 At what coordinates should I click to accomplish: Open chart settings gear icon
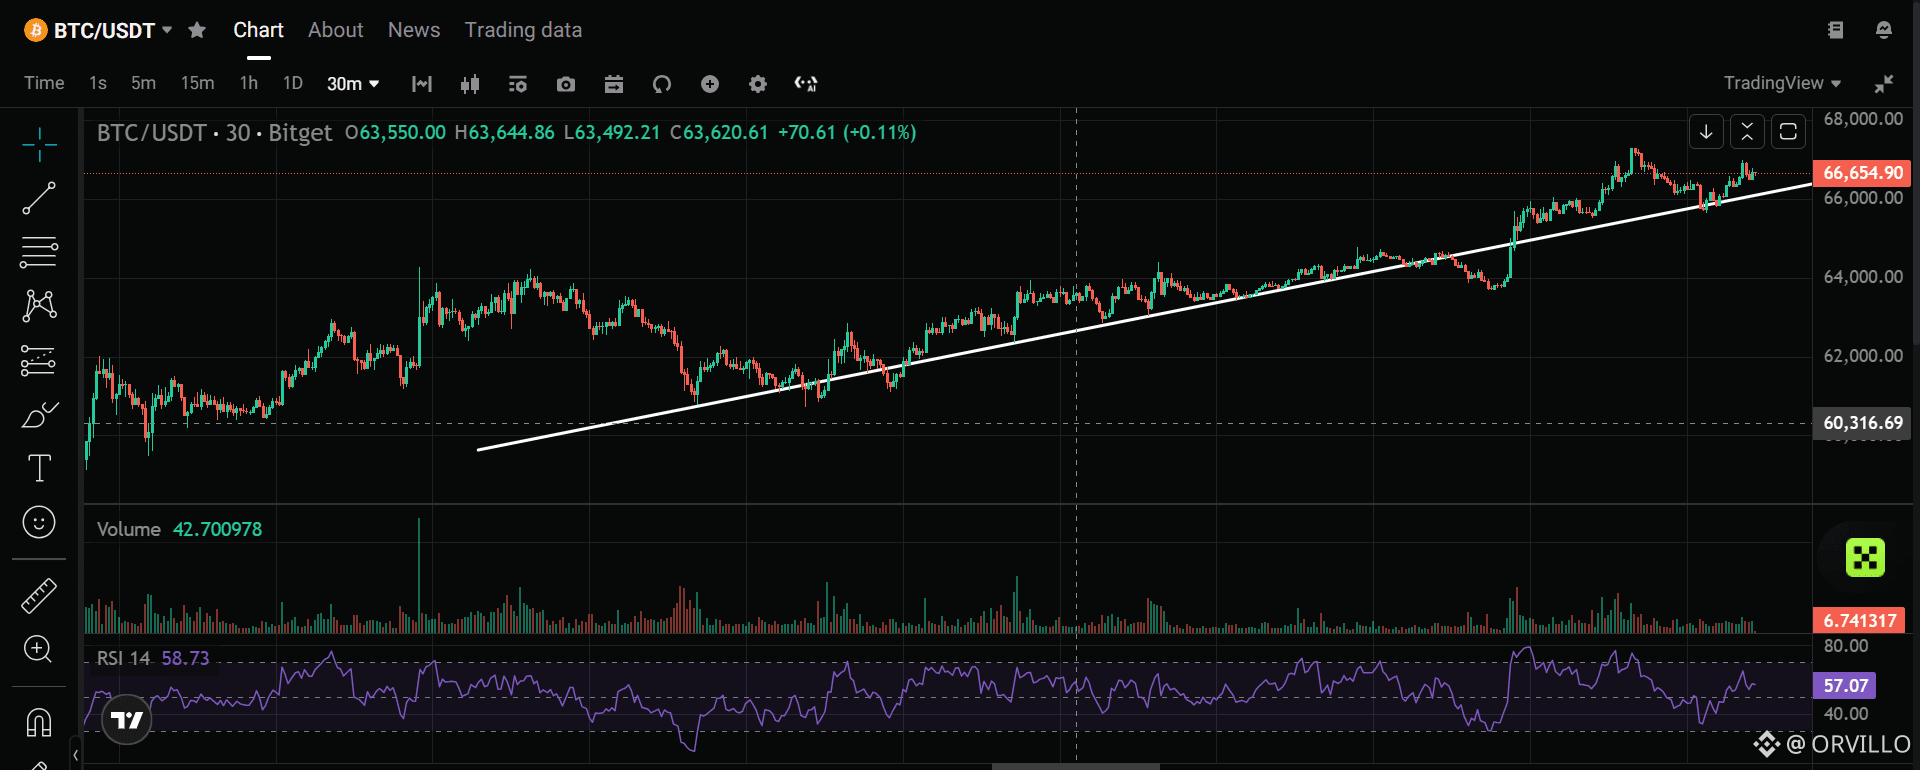pos(758,84)
